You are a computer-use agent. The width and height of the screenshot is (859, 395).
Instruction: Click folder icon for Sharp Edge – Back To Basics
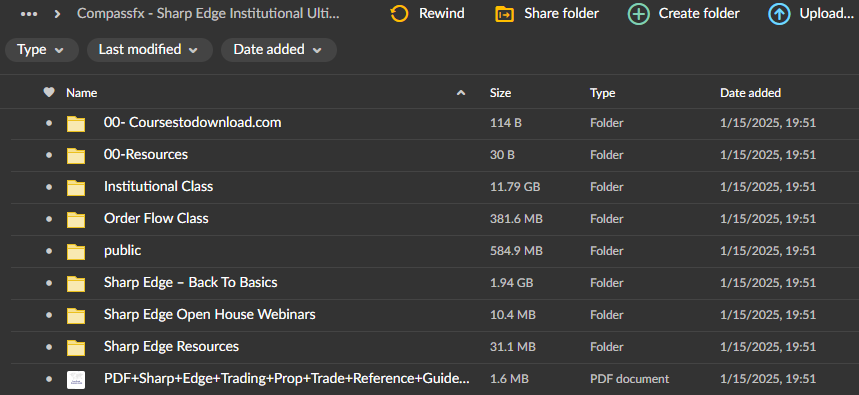[76, 283]
